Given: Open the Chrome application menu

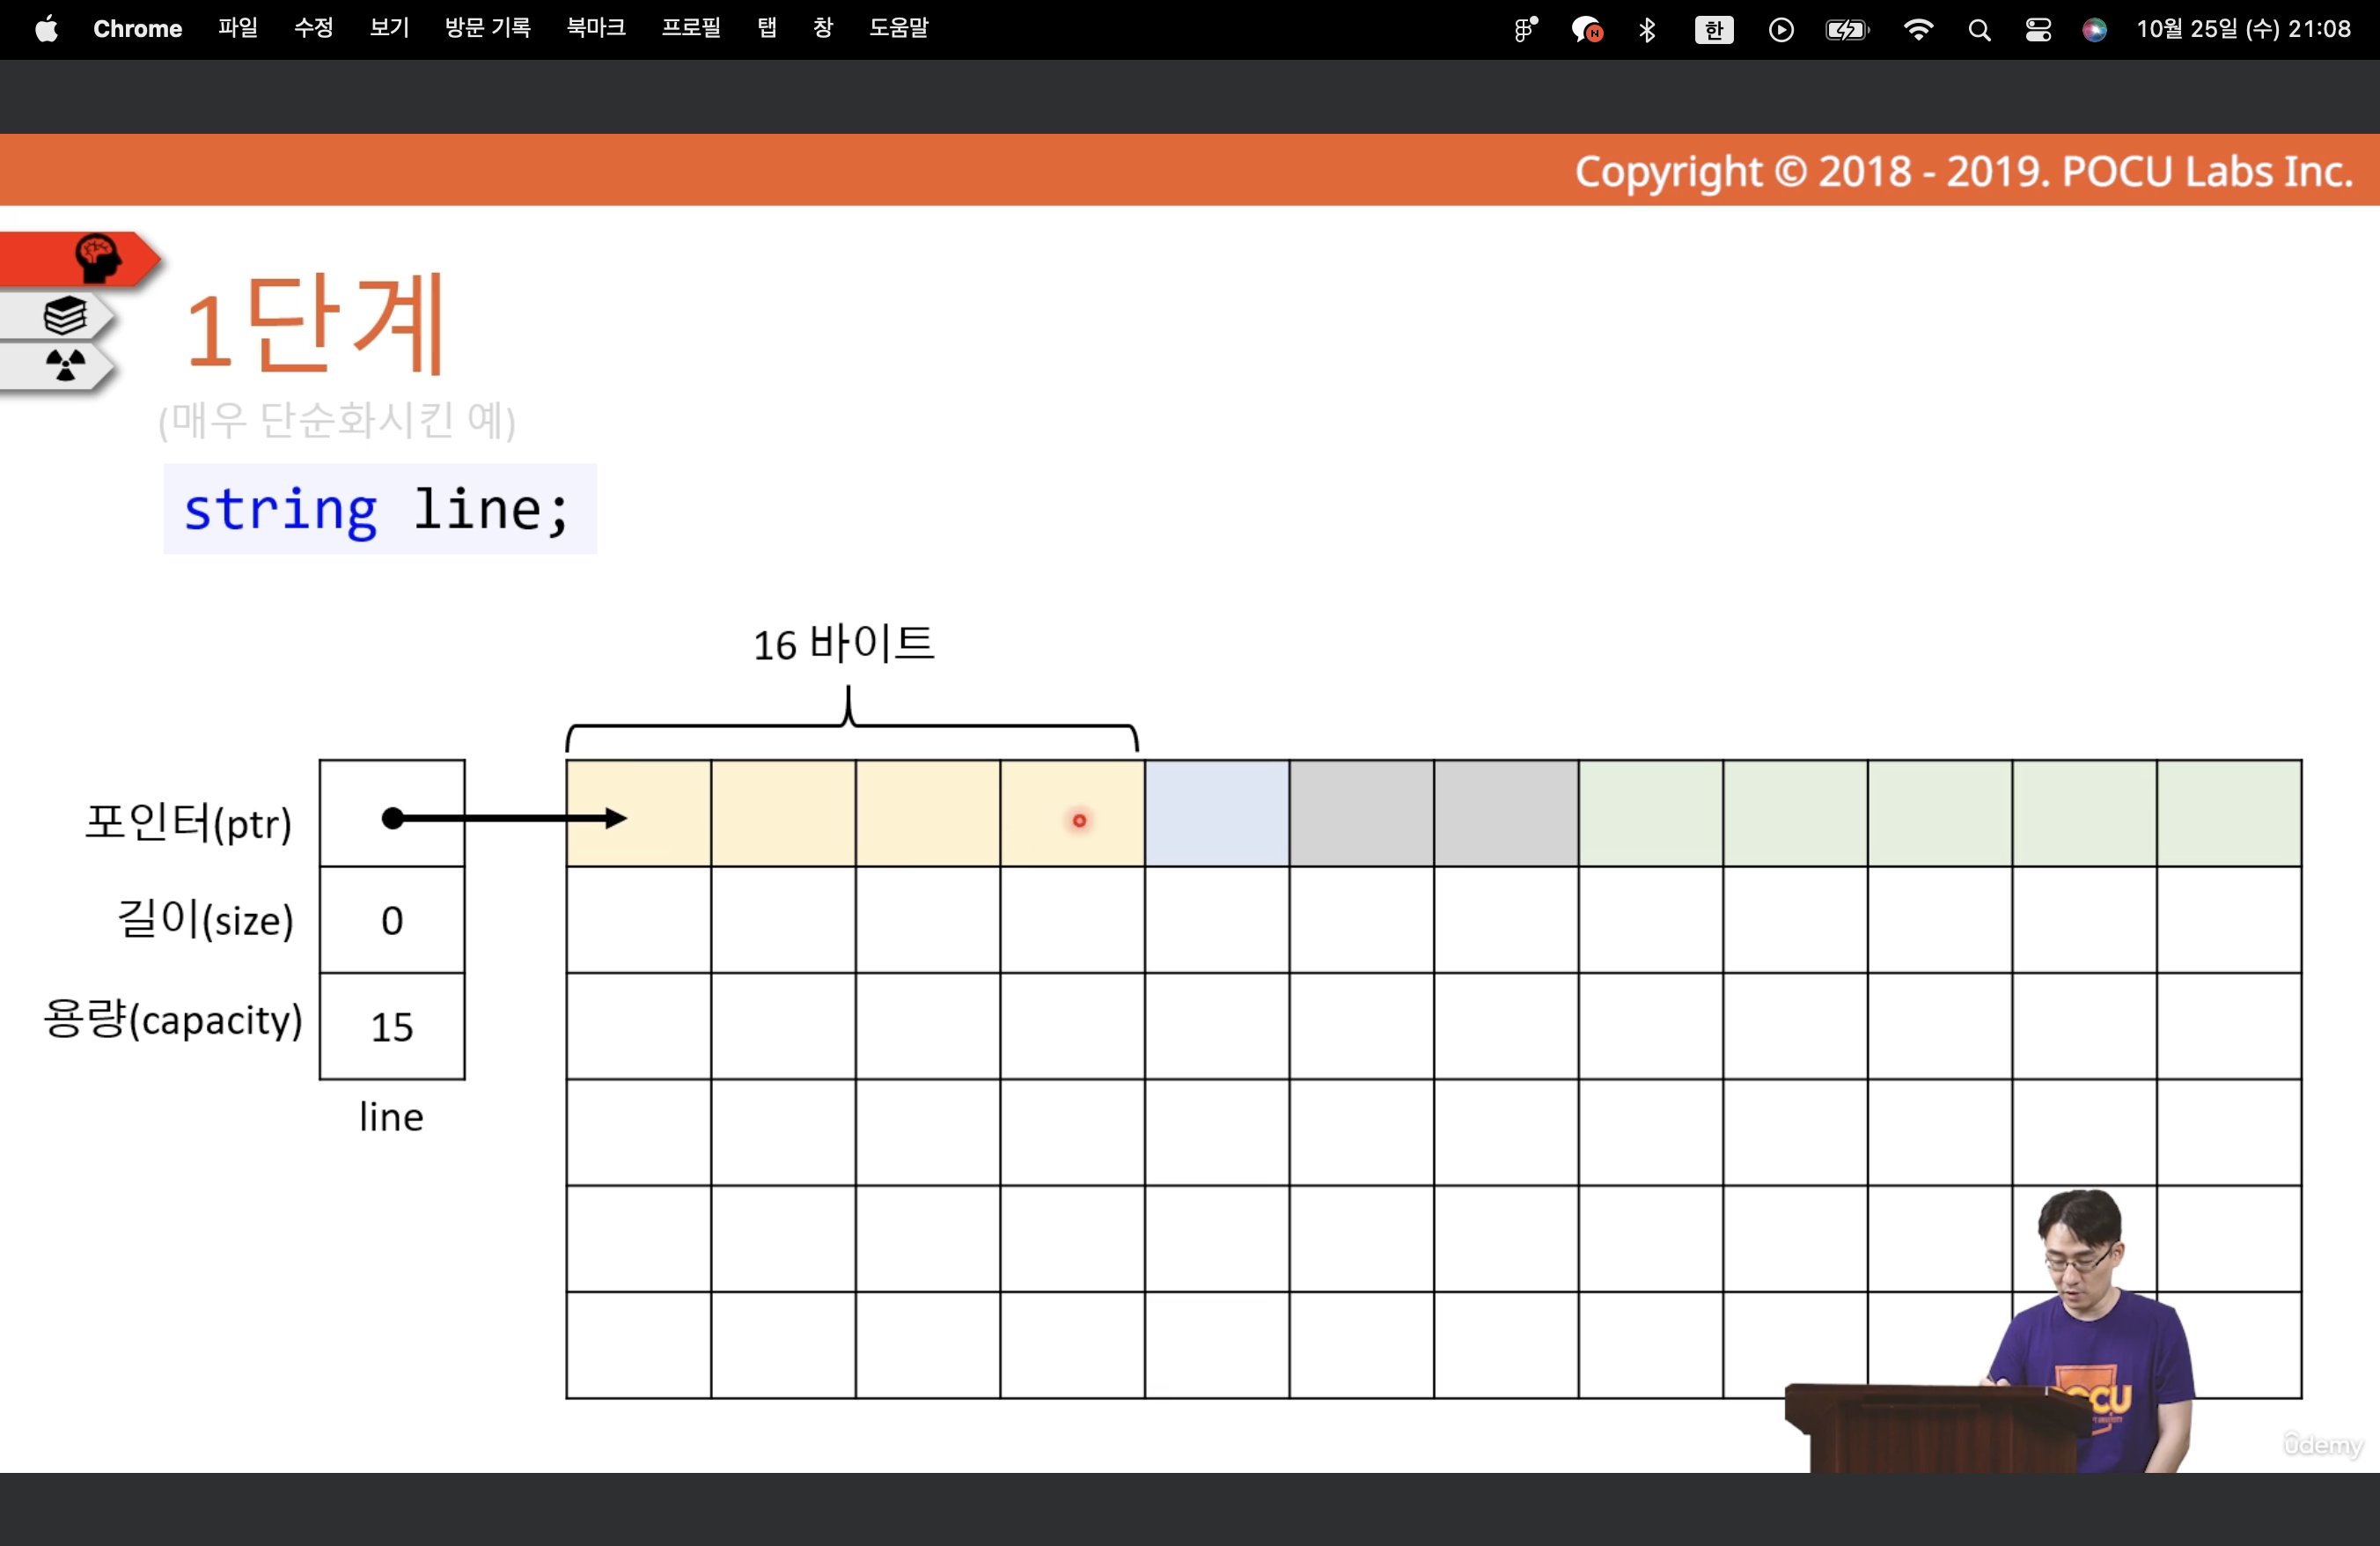Looking at the screenshot, I should click(137, 29).
